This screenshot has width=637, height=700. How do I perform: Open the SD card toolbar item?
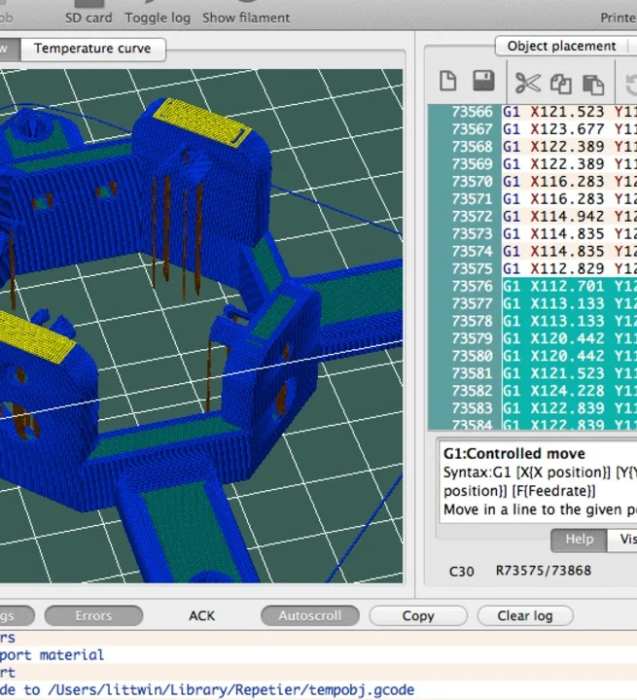pos(89,17)
